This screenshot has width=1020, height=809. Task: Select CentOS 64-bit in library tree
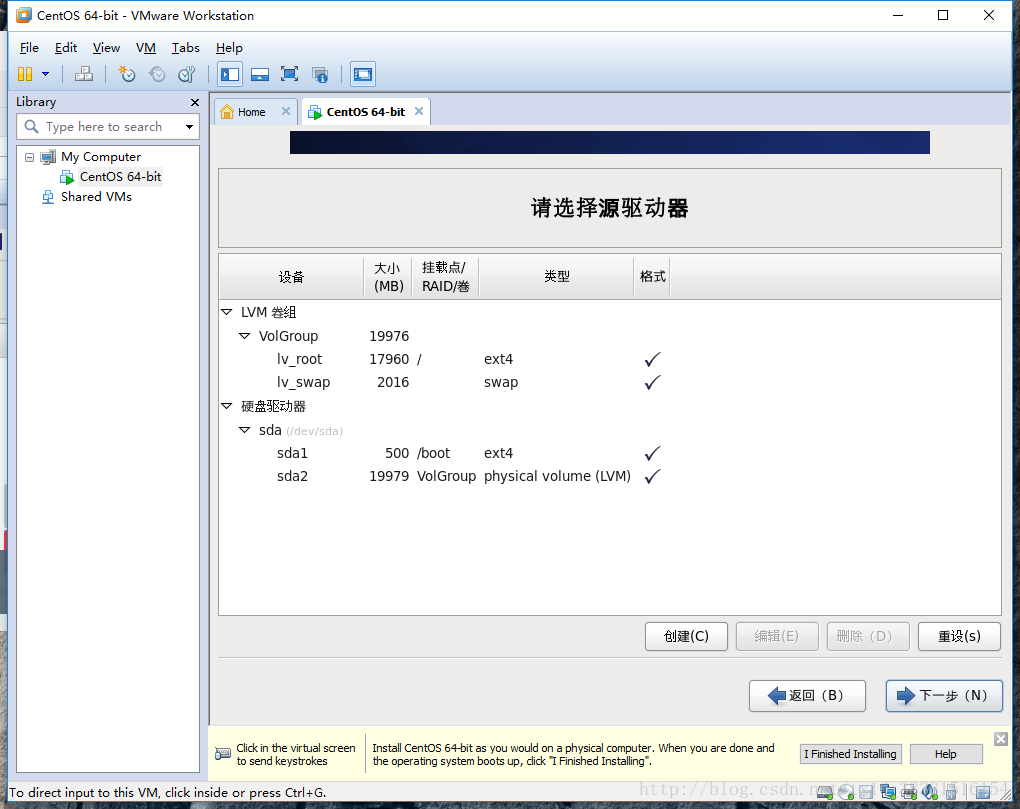click(120, 177)
